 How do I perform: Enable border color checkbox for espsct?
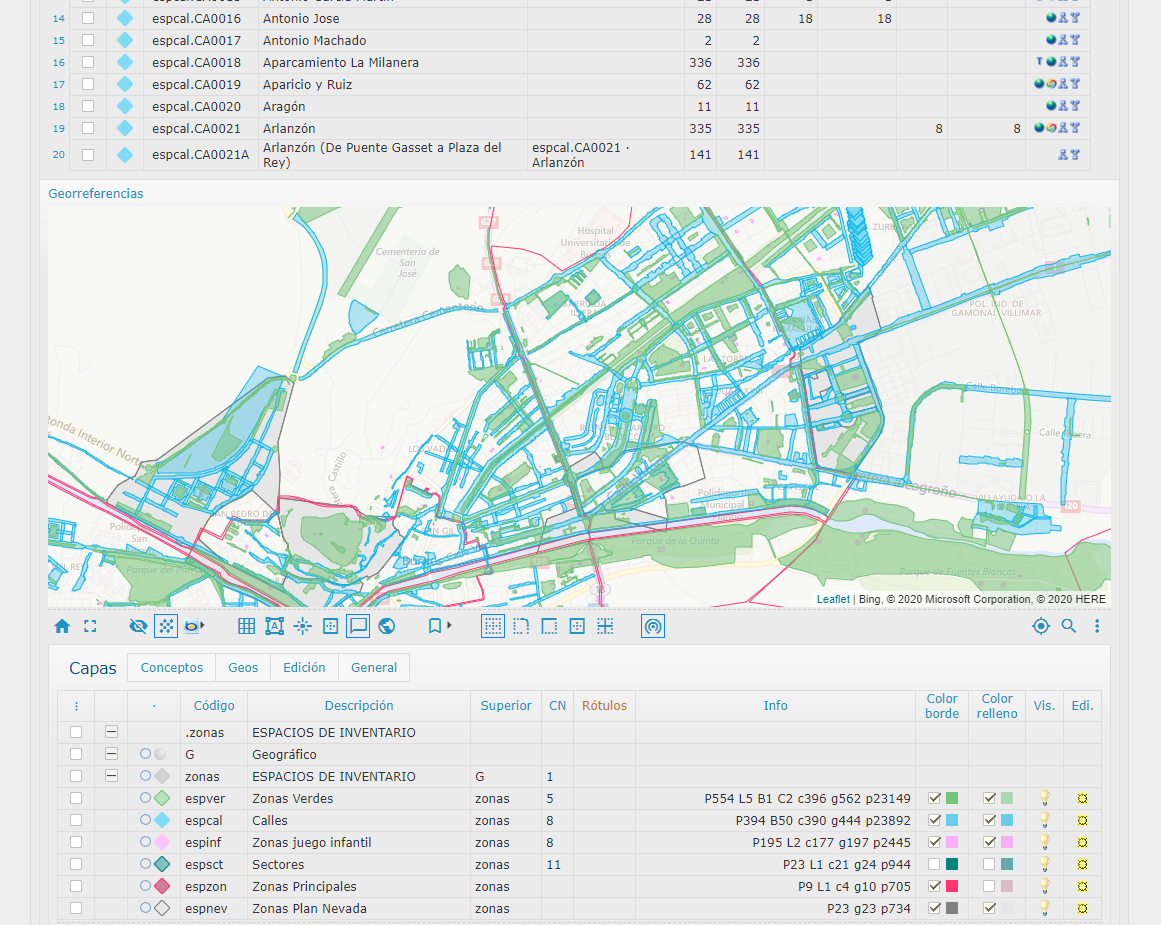[934, 864]
